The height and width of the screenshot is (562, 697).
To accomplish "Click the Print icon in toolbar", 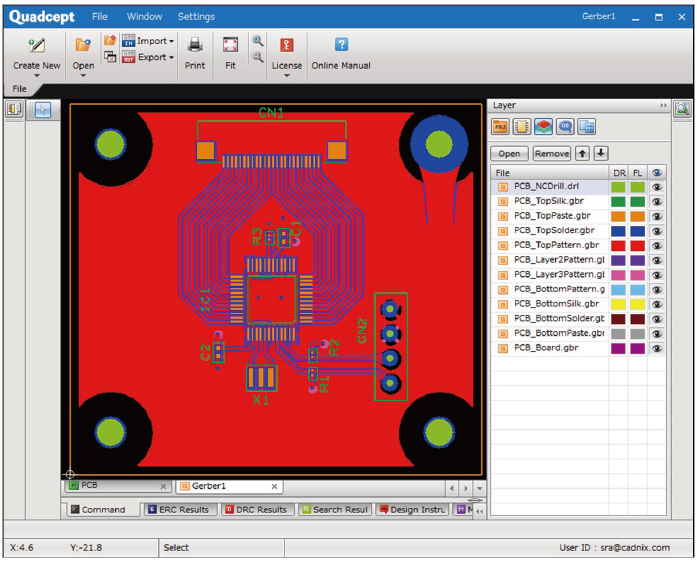I will coord(195,45).
